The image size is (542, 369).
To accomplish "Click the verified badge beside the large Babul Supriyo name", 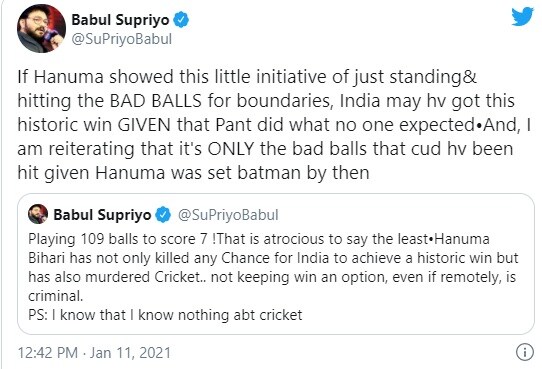I will pyautogui.click(x=181, y=19).
